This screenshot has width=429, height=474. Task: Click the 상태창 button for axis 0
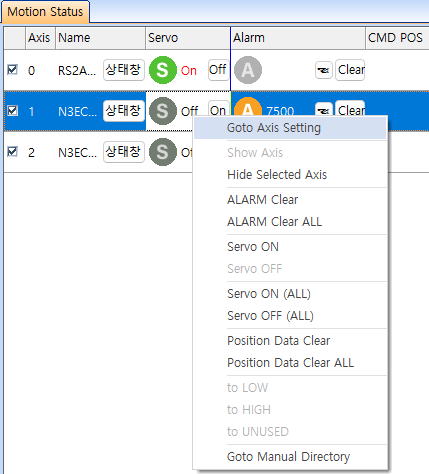[124, 70]
